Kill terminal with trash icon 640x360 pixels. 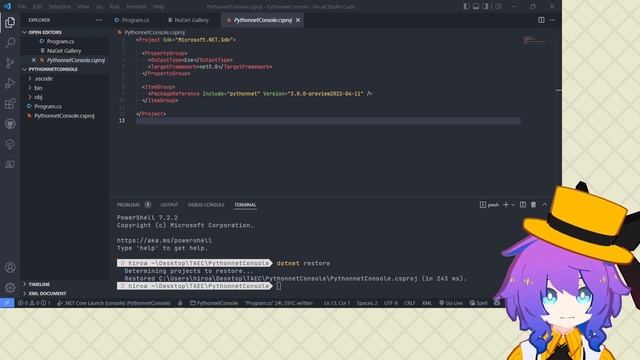[x=533, y=204]
